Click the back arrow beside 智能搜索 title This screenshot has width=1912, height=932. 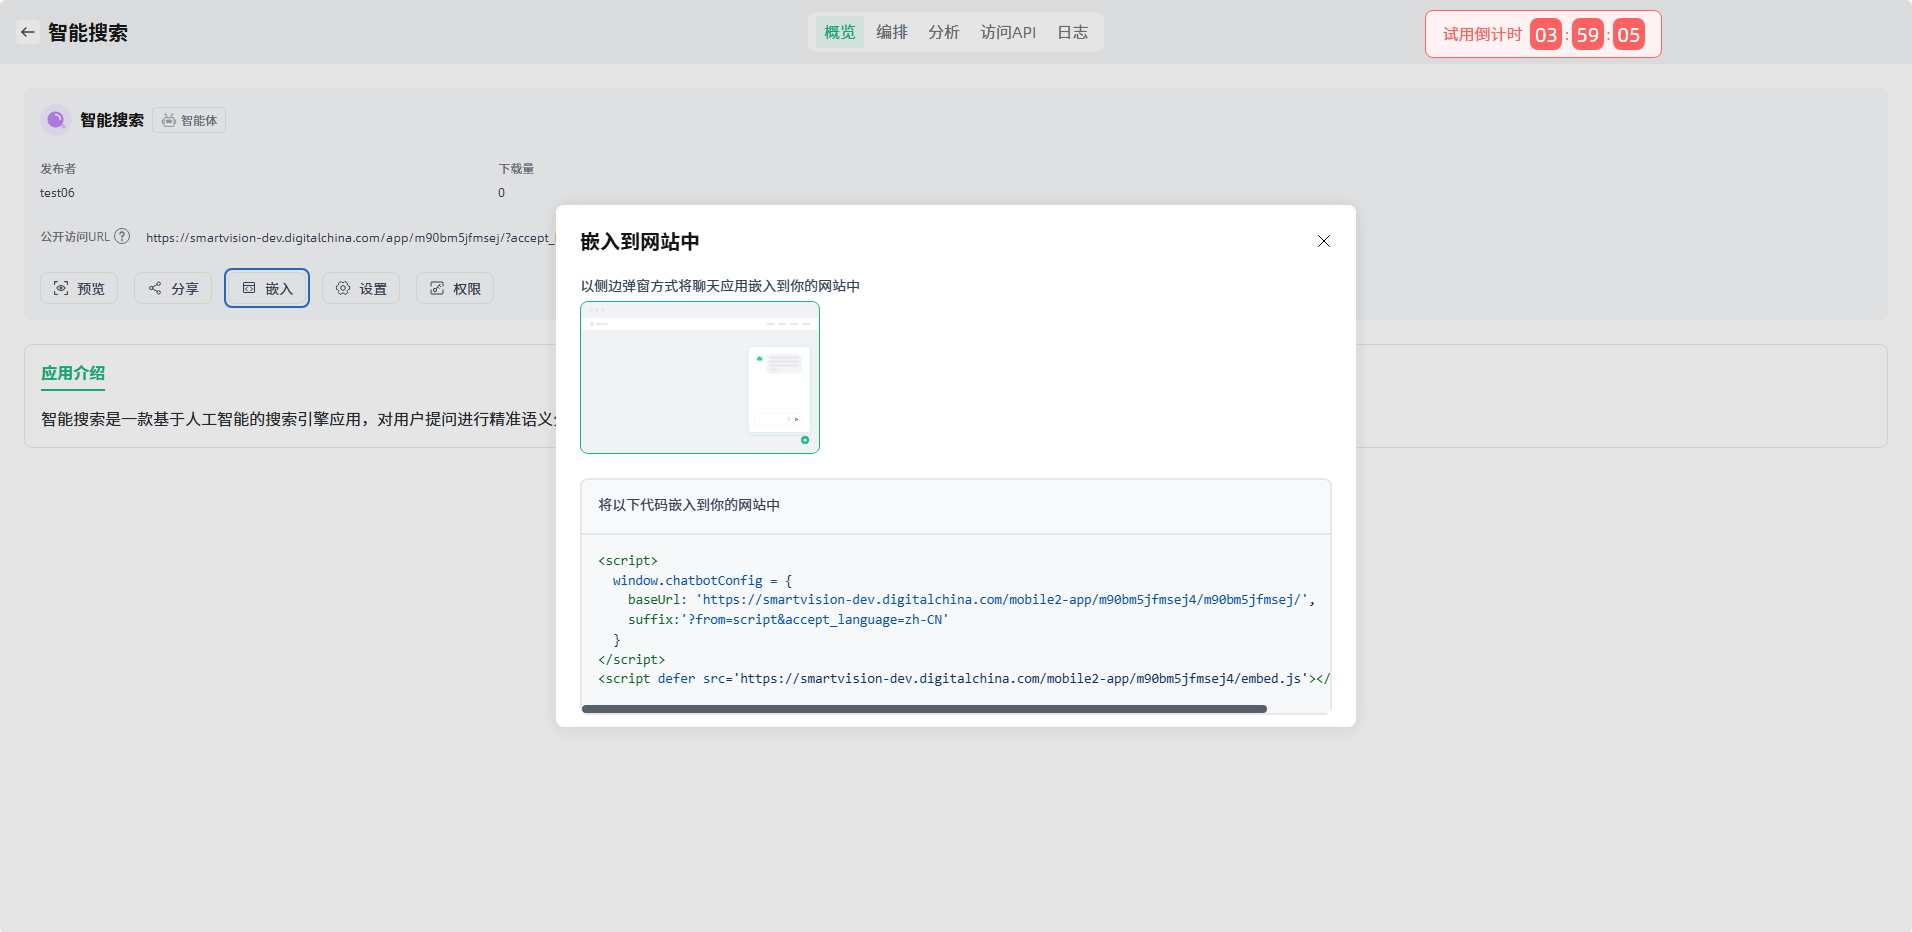point(28,32)
